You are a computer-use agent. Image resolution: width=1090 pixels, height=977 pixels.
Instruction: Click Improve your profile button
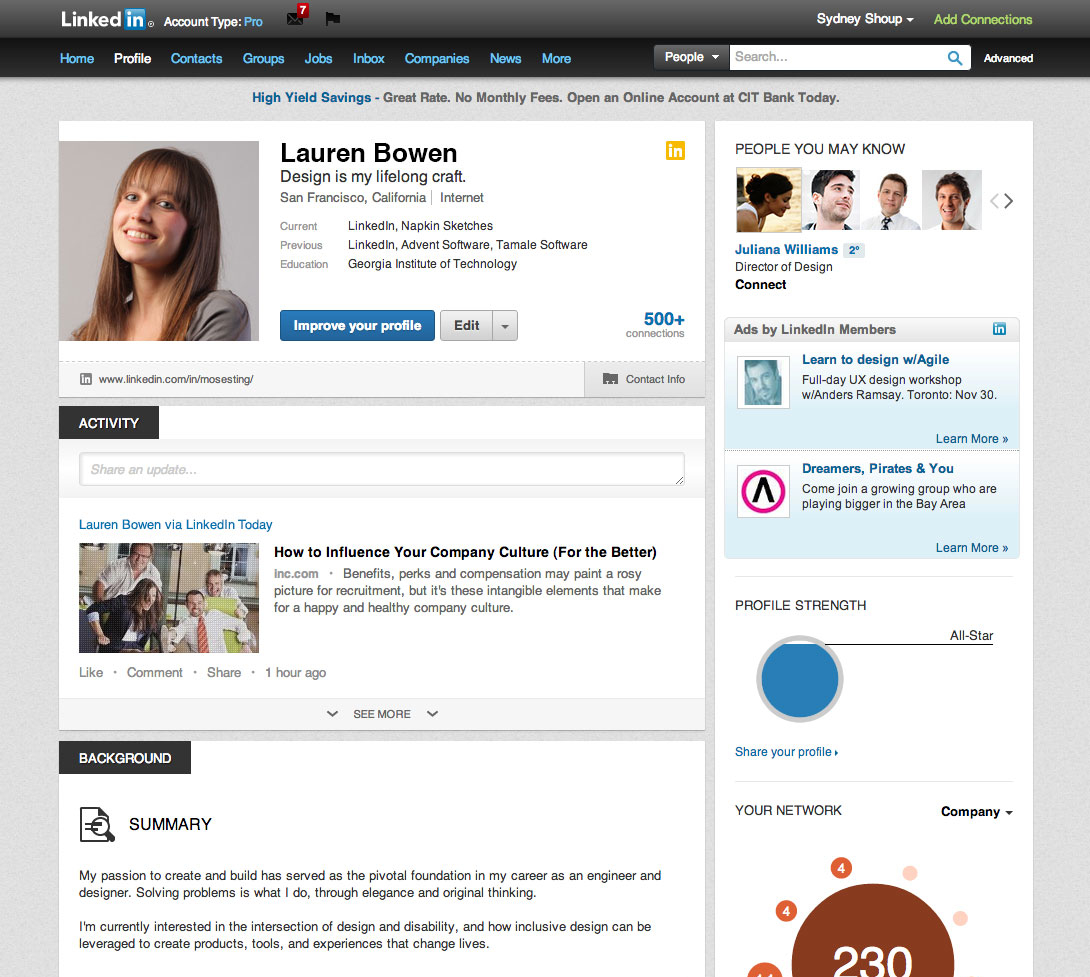357,325
